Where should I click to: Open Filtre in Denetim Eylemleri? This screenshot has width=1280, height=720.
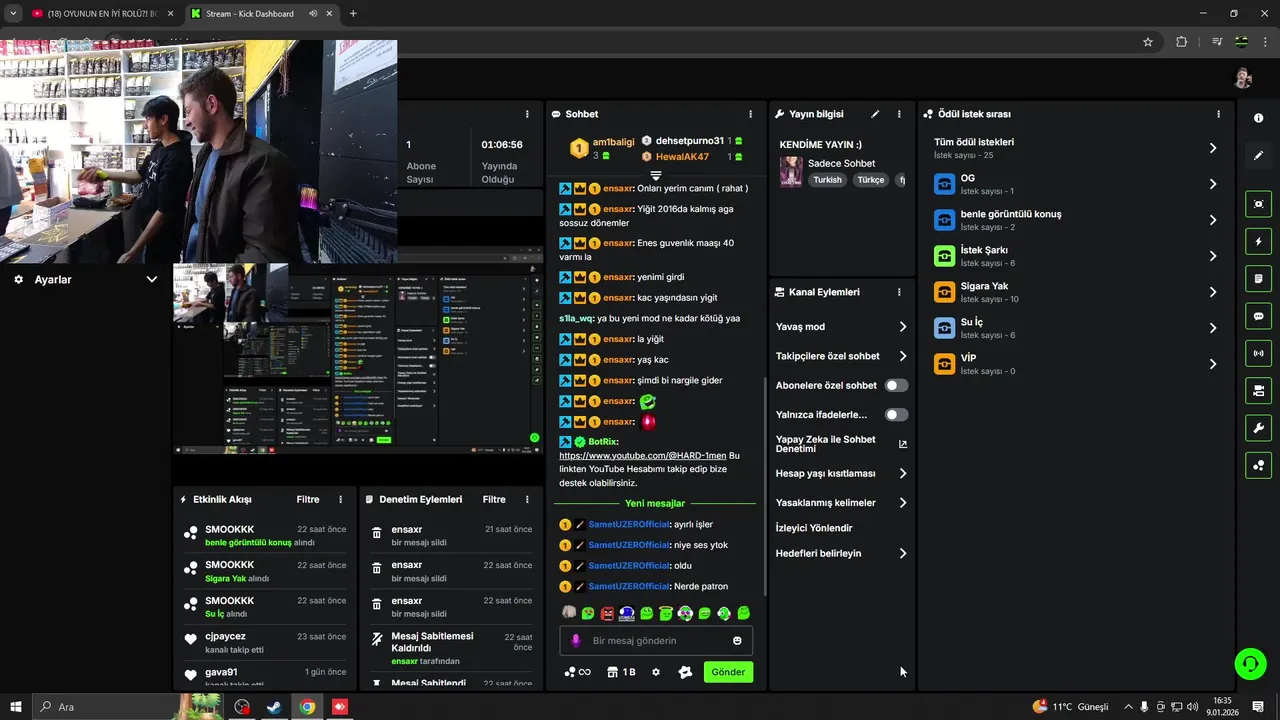(494, 499)
